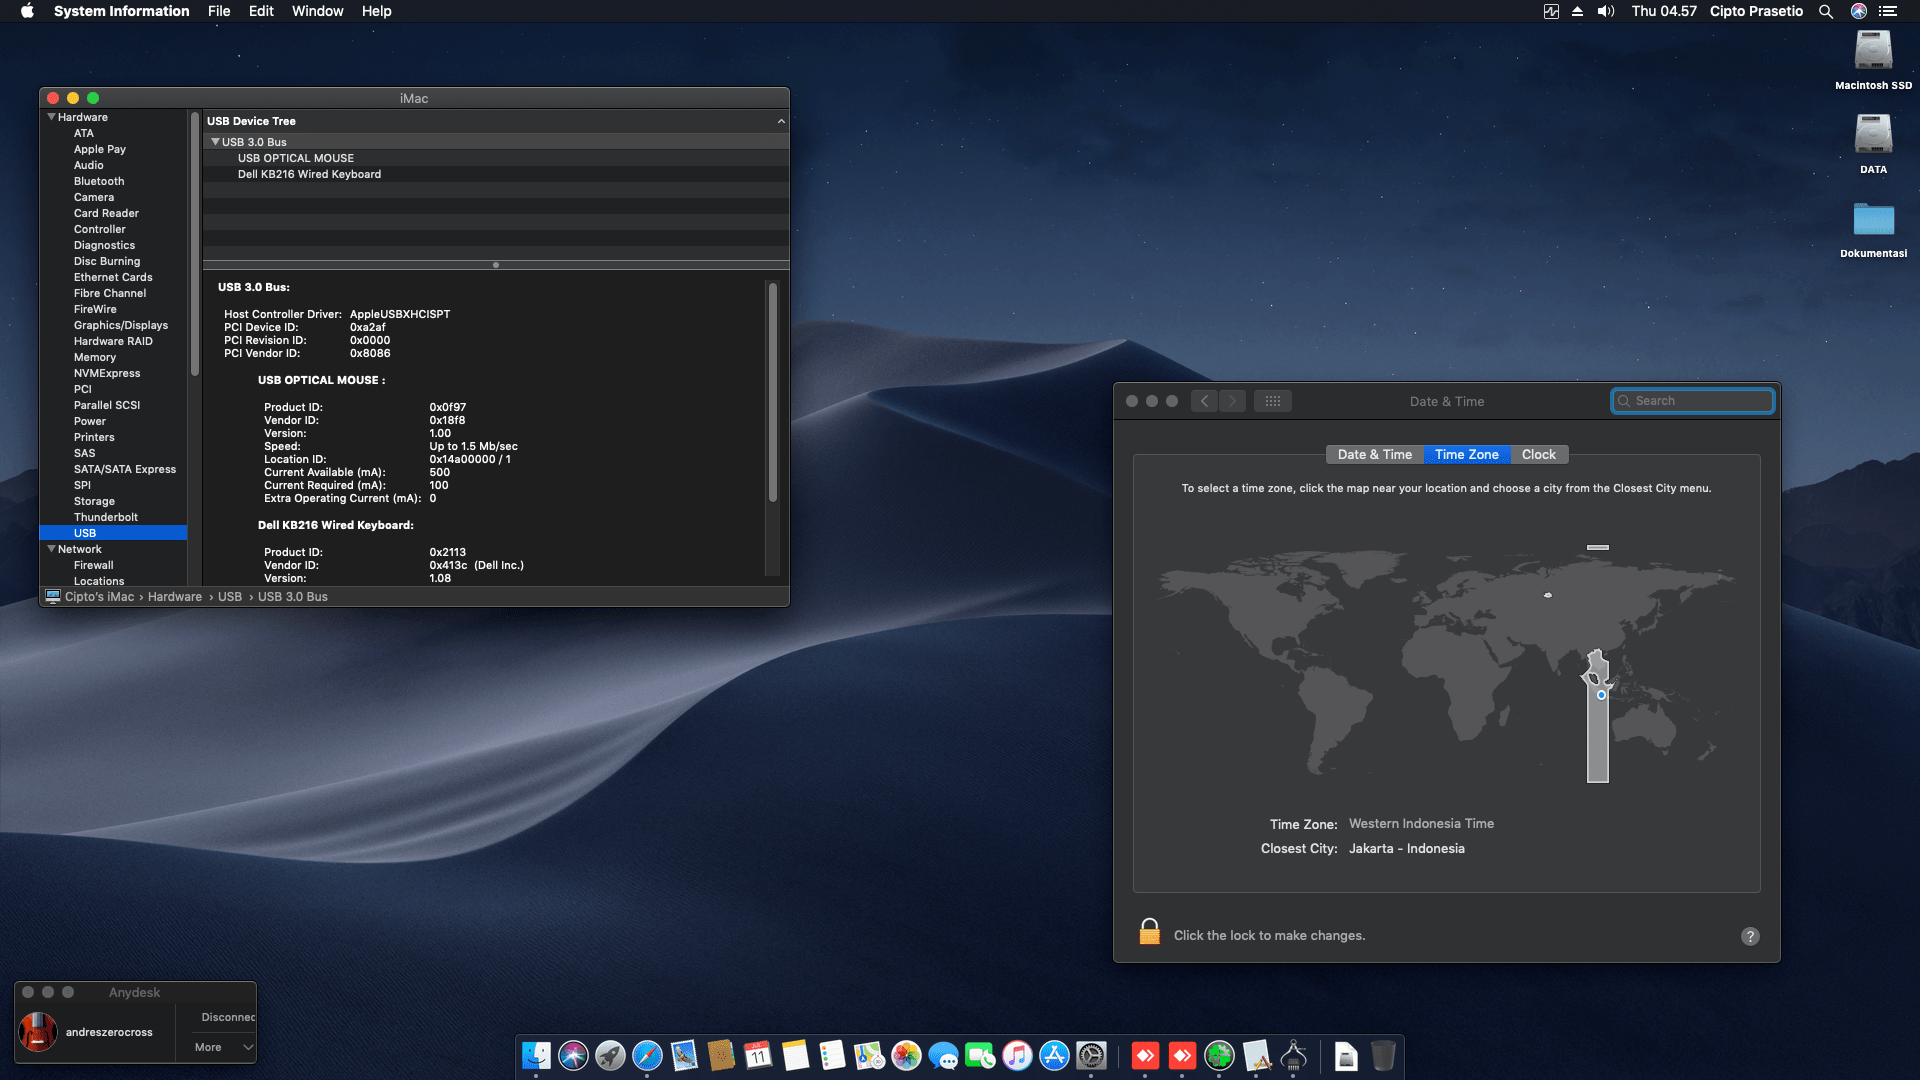
Task: Switch to the Date & Time tab
Action: coord(1374,454)
